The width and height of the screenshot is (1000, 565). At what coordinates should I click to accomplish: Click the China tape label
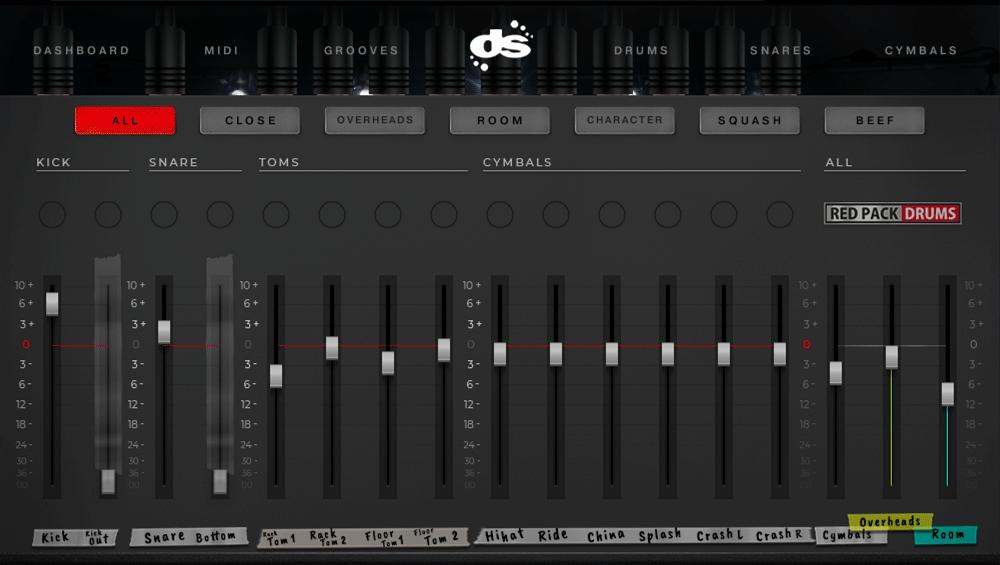(x=606, y=536)
